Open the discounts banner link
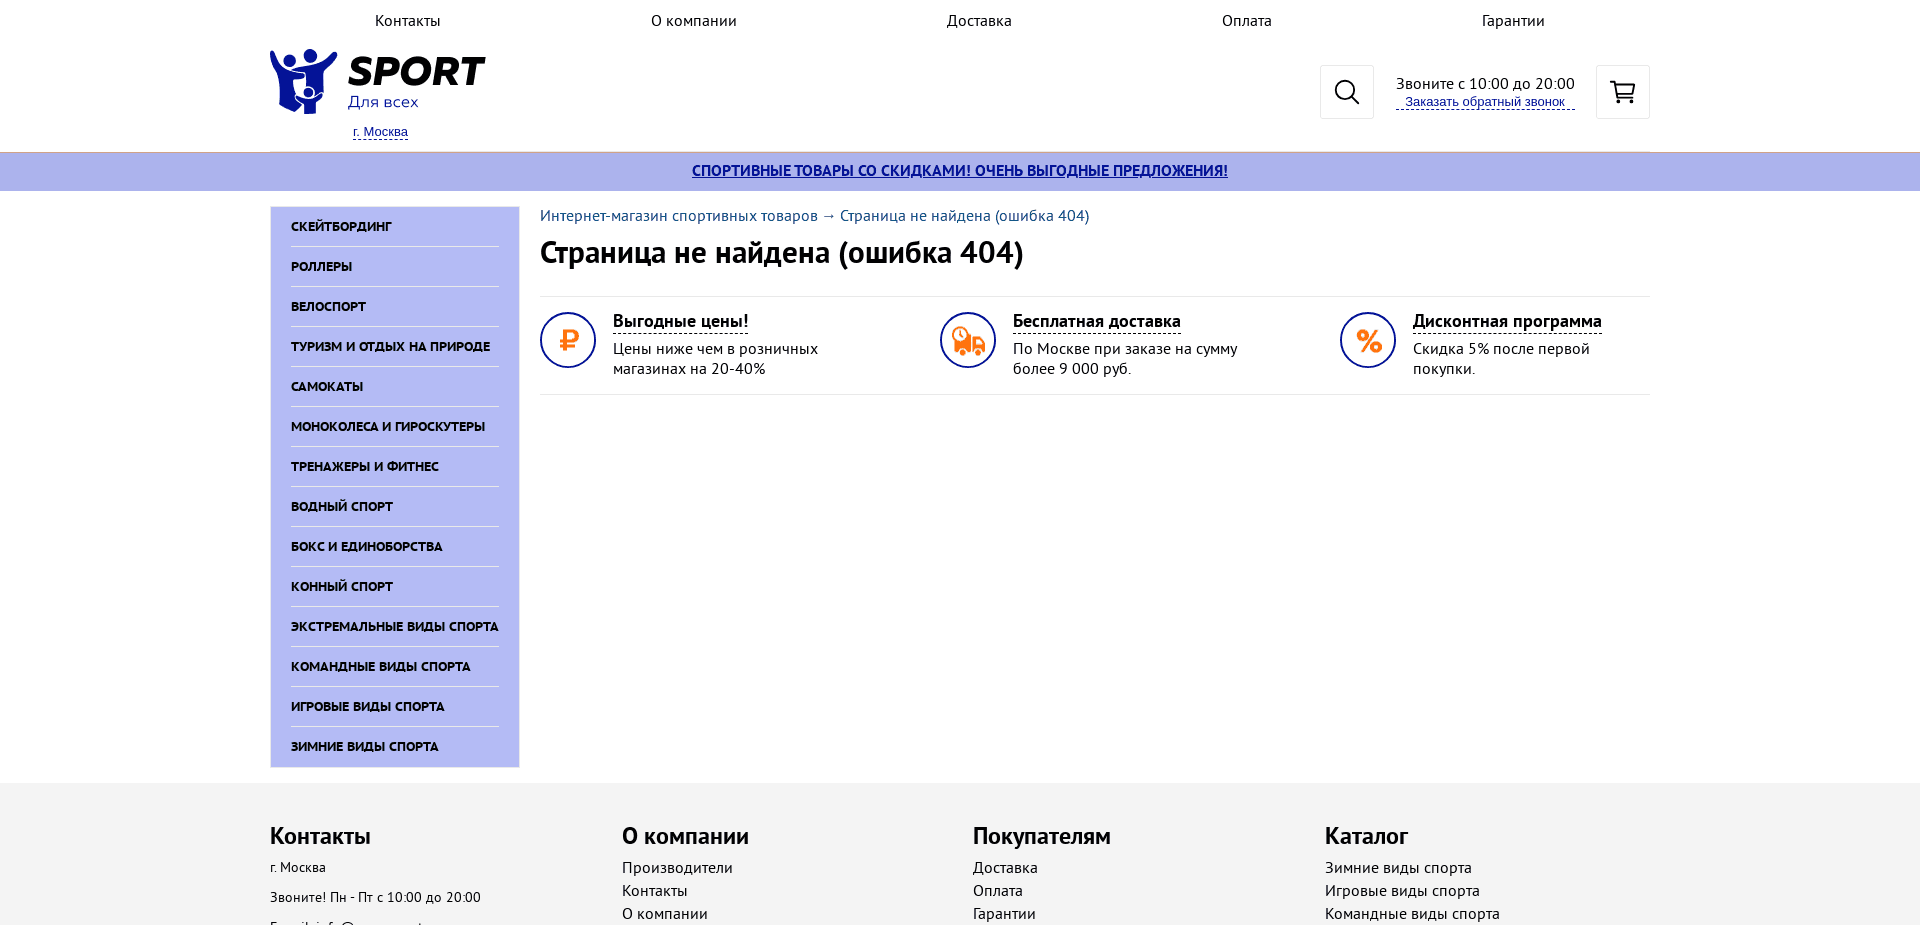Image resolution: width=1920 pixels, height=925 pixels. point(959,170)
